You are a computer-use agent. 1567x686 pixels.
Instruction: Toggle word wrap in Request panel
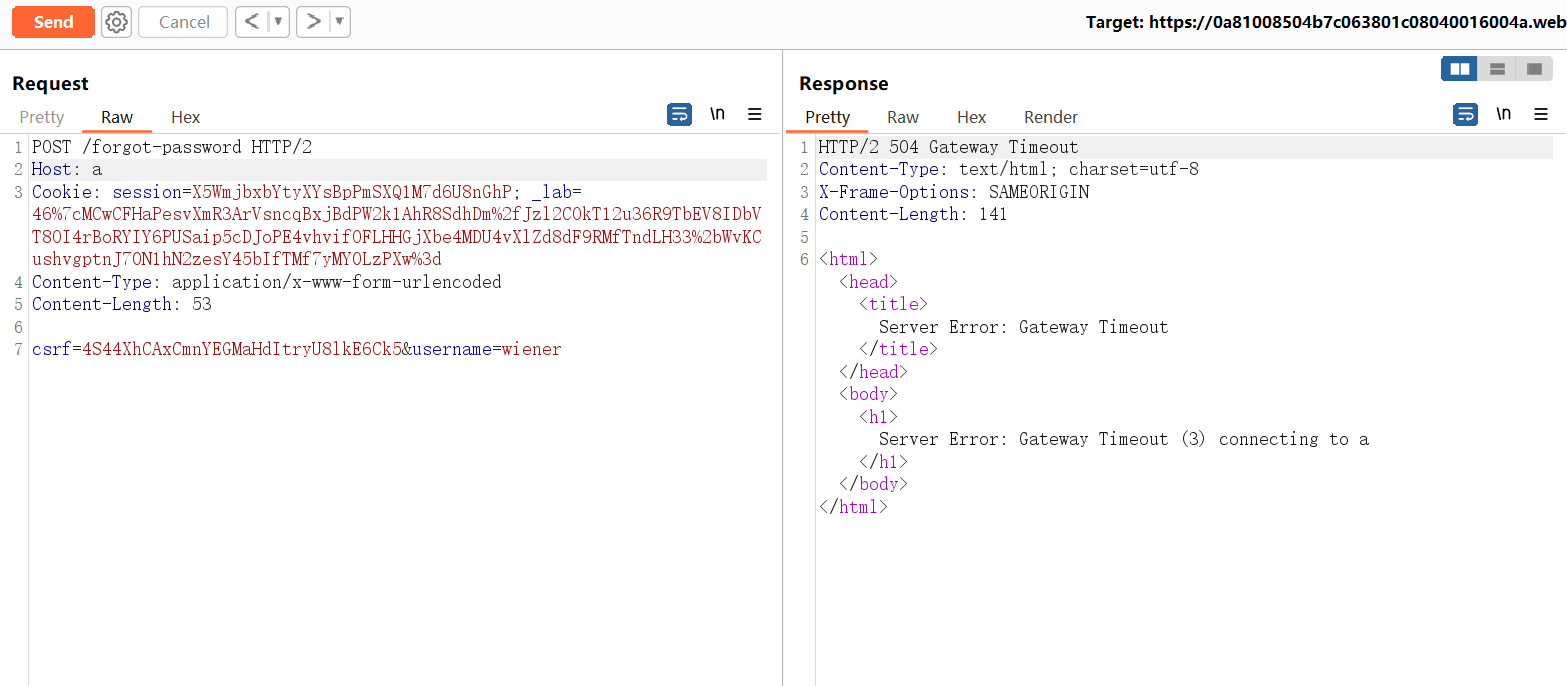[679, 115]
